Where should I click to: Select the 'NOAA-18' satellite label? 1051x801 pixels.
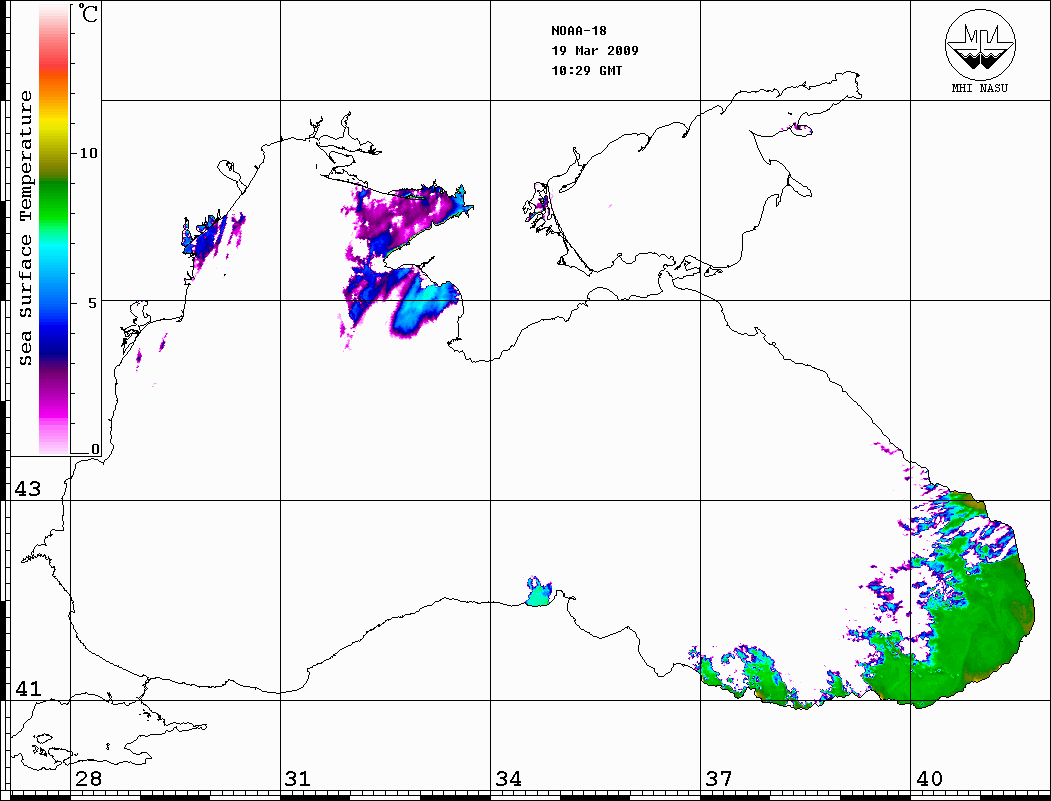pyautogui.click(x=578, y=31)
